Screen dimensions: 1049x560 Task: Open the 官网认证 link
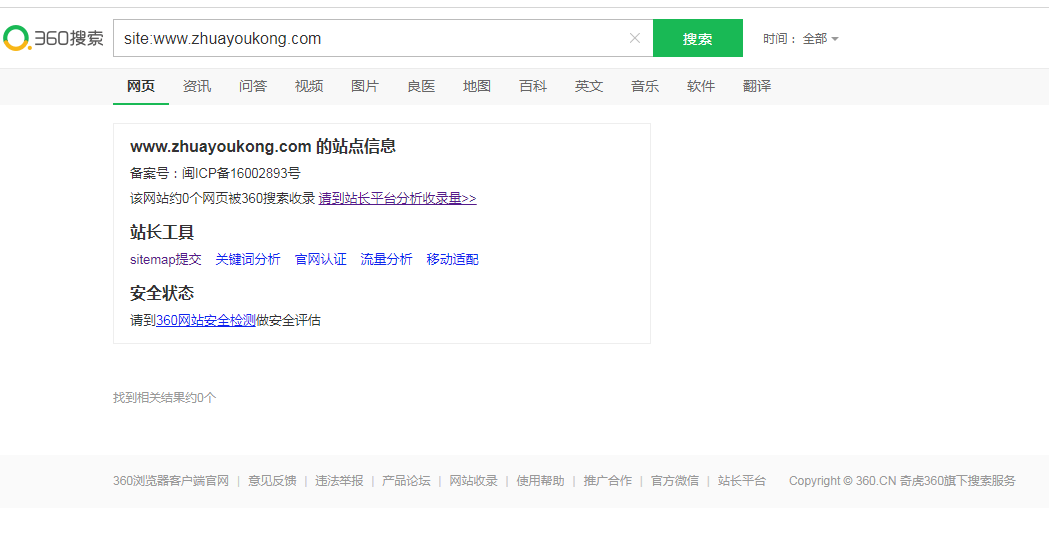[x=320, y=260]
